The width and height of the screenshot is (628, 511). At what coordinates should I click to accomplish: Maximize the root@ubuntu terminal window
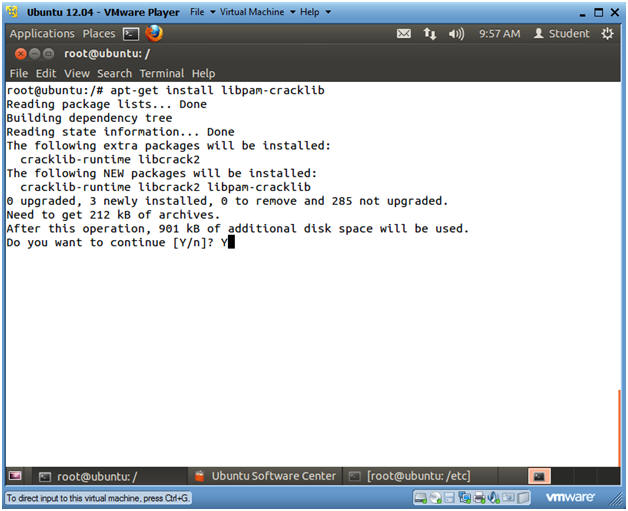click(x=48, y=53)
